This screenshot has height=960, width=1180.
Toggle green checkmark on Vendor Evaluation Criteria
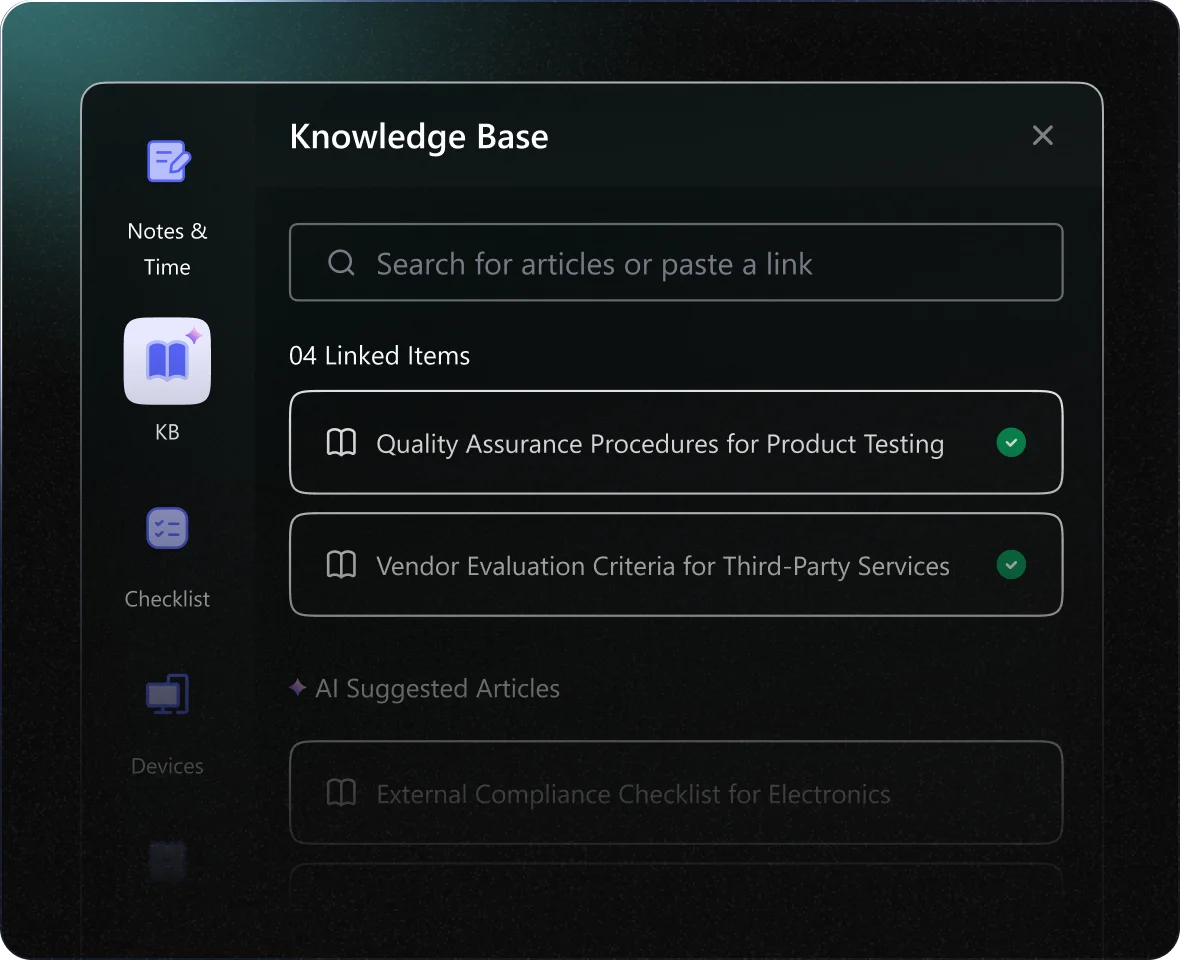[1011, 565]
